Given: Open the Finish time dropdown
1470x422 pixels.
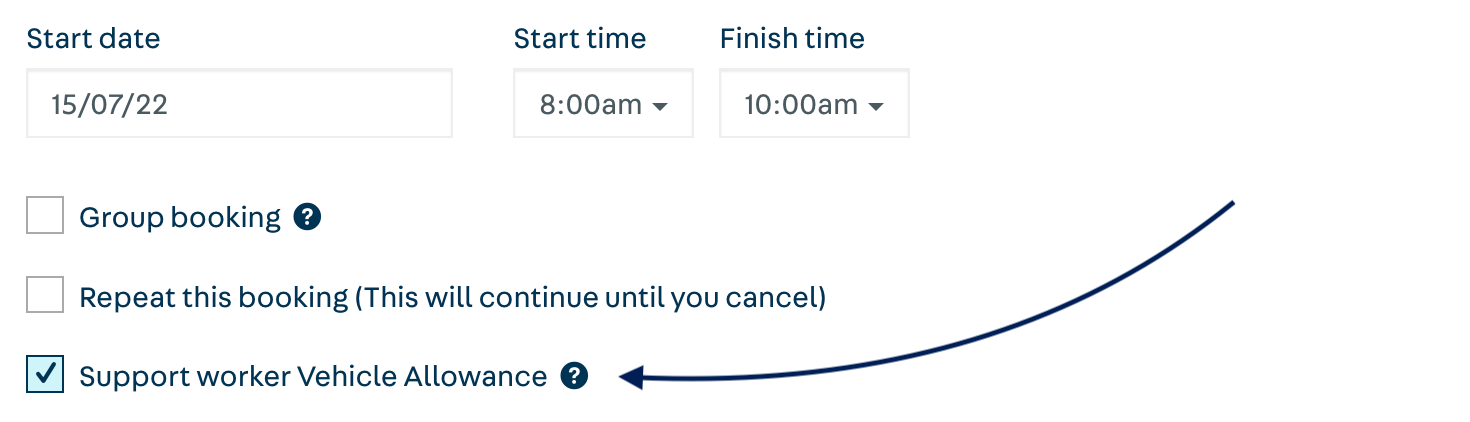Looking at the screenshot, I should coord(814,103).
